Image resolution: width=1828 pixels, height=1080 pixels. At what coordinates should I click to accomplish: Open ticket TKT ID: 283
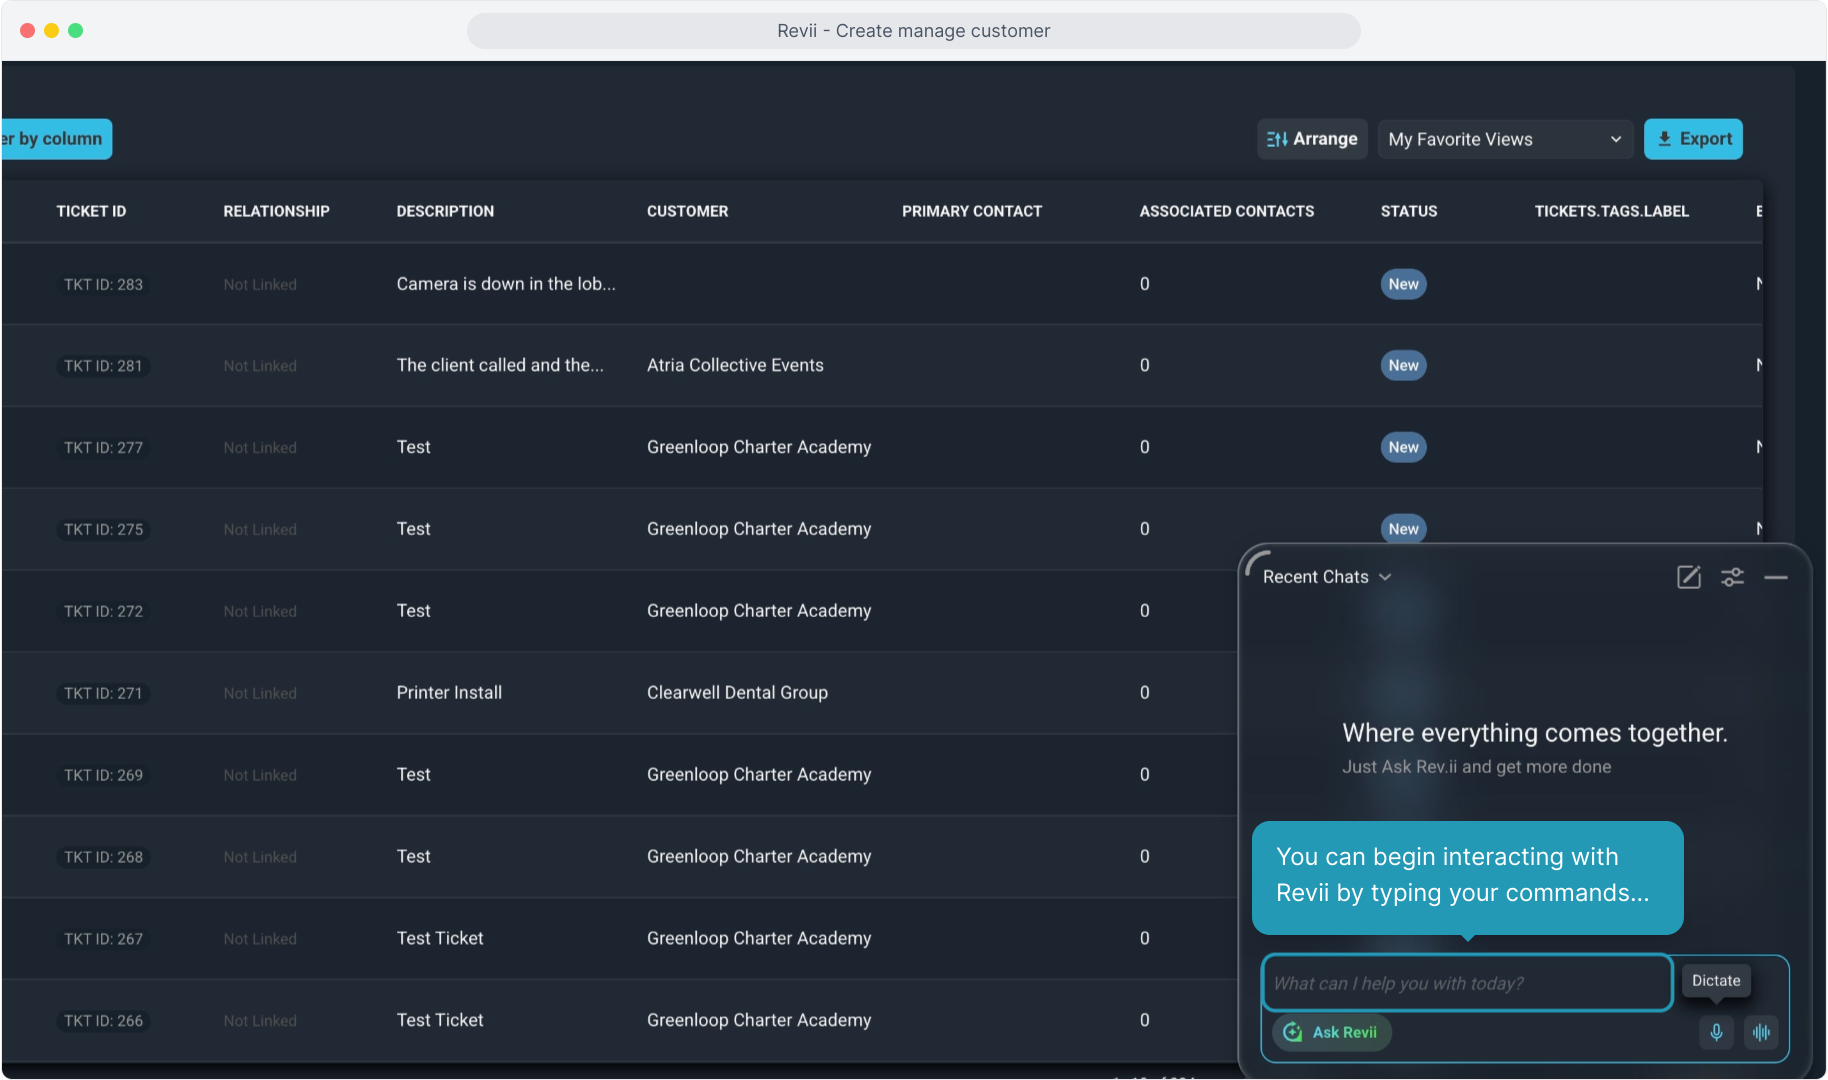(x=103, y=285)
